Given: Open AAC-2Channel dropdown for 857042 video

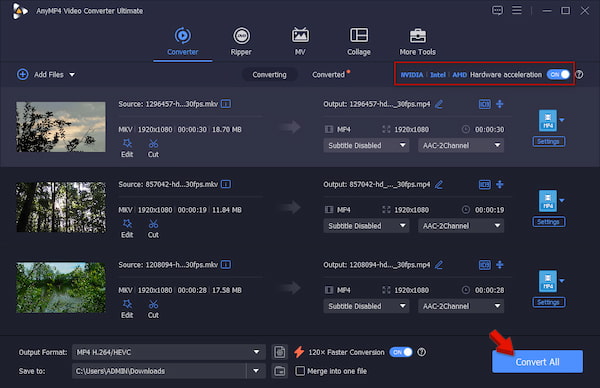Looking at the screenshot, I should click(461, 226).
